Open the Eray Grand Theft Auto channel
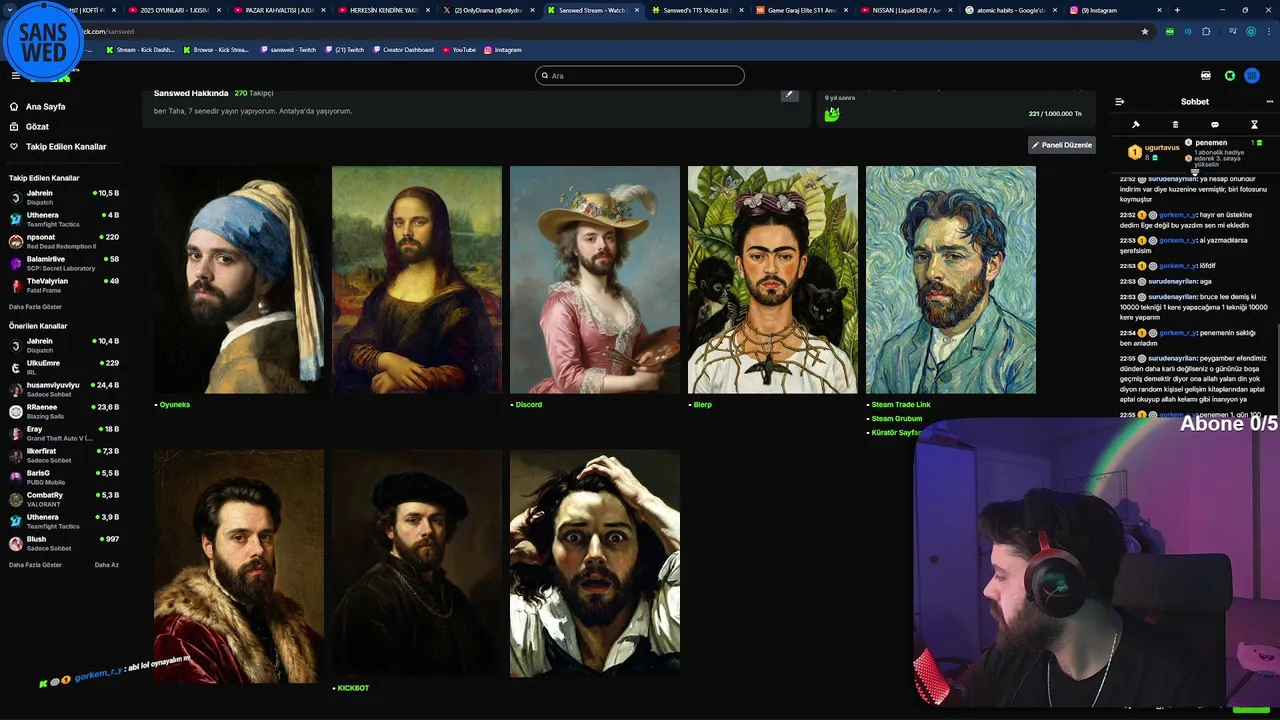The height and width of the screenshot is (720, 1280). click(x=64, y=433)
